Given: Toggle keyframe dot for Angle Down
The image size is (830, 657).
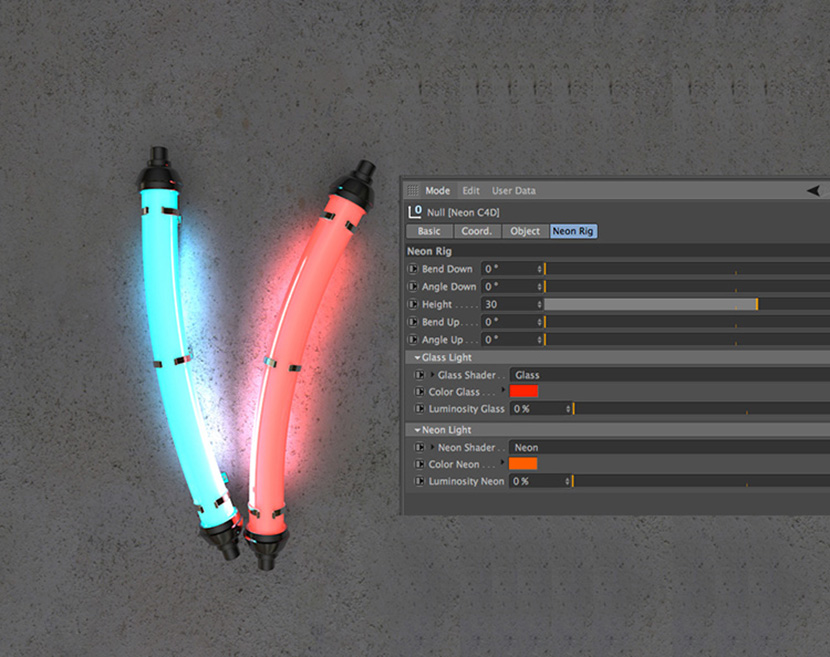Looking at the screenshot, I should [x=412, y=286].
